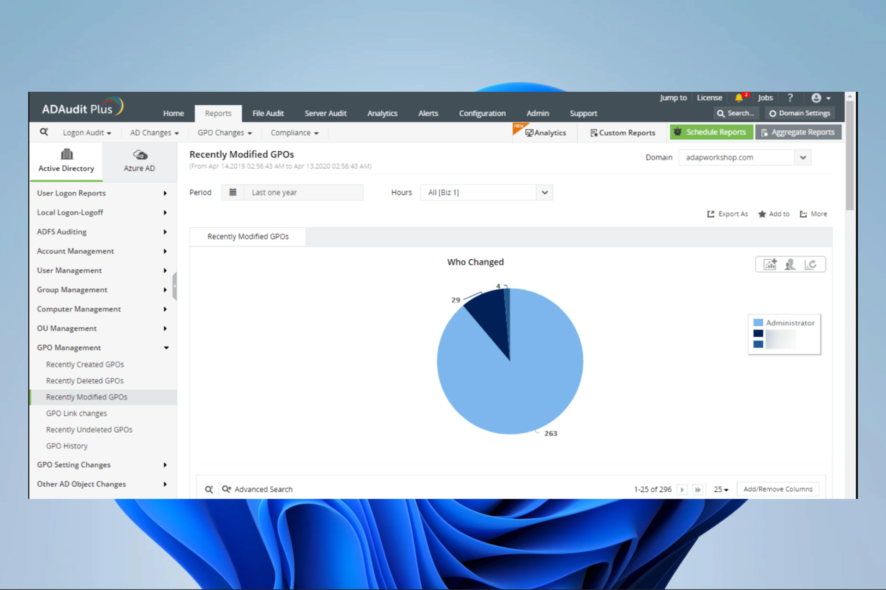Open the Hours All [Biz 1] dropdown
Screen dimensions: 886x590
coord(487,192)
